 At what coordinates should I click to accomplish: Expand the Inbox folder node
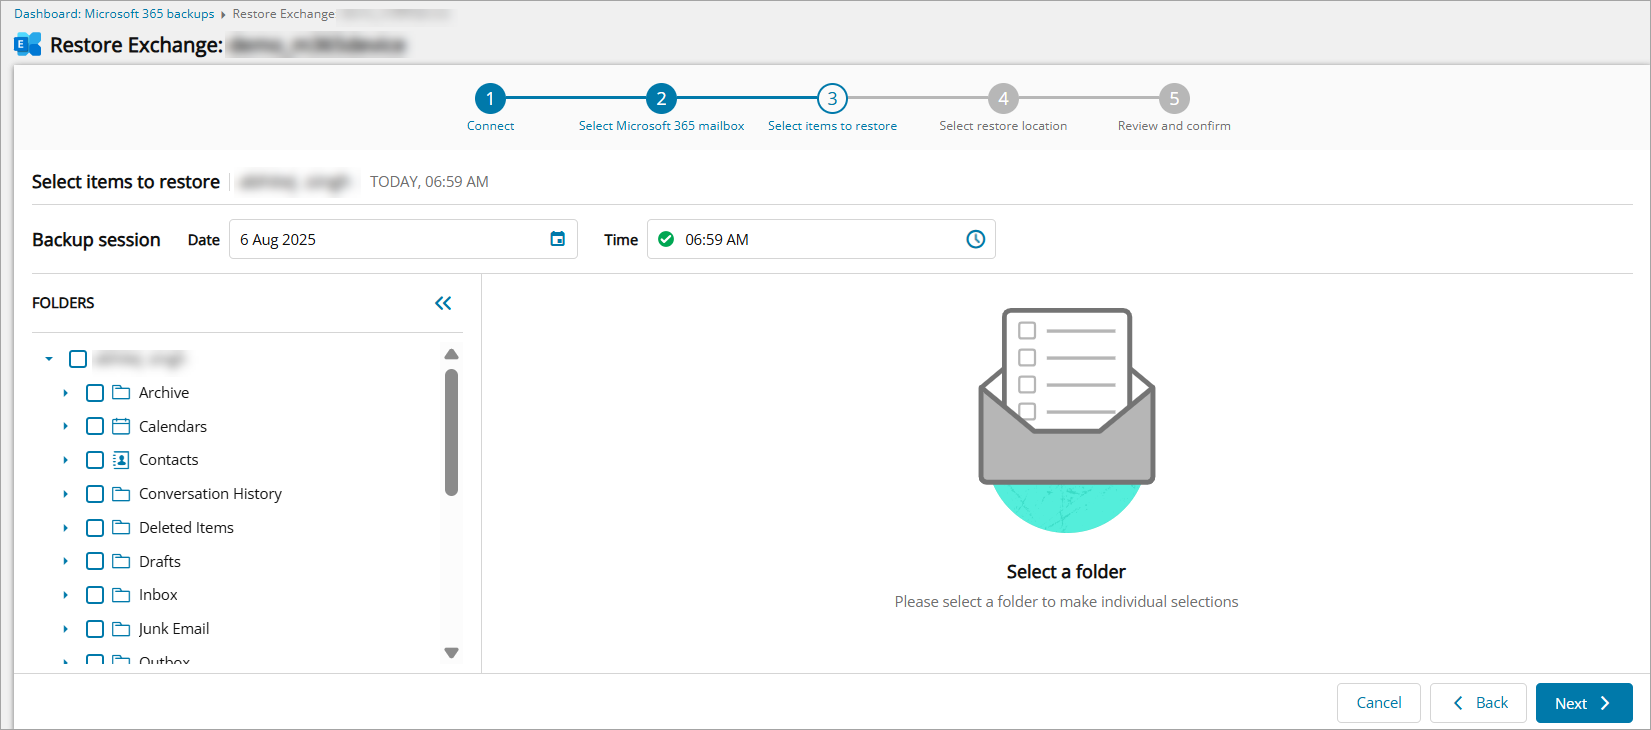pyautogui.click(x=66, y=595)
